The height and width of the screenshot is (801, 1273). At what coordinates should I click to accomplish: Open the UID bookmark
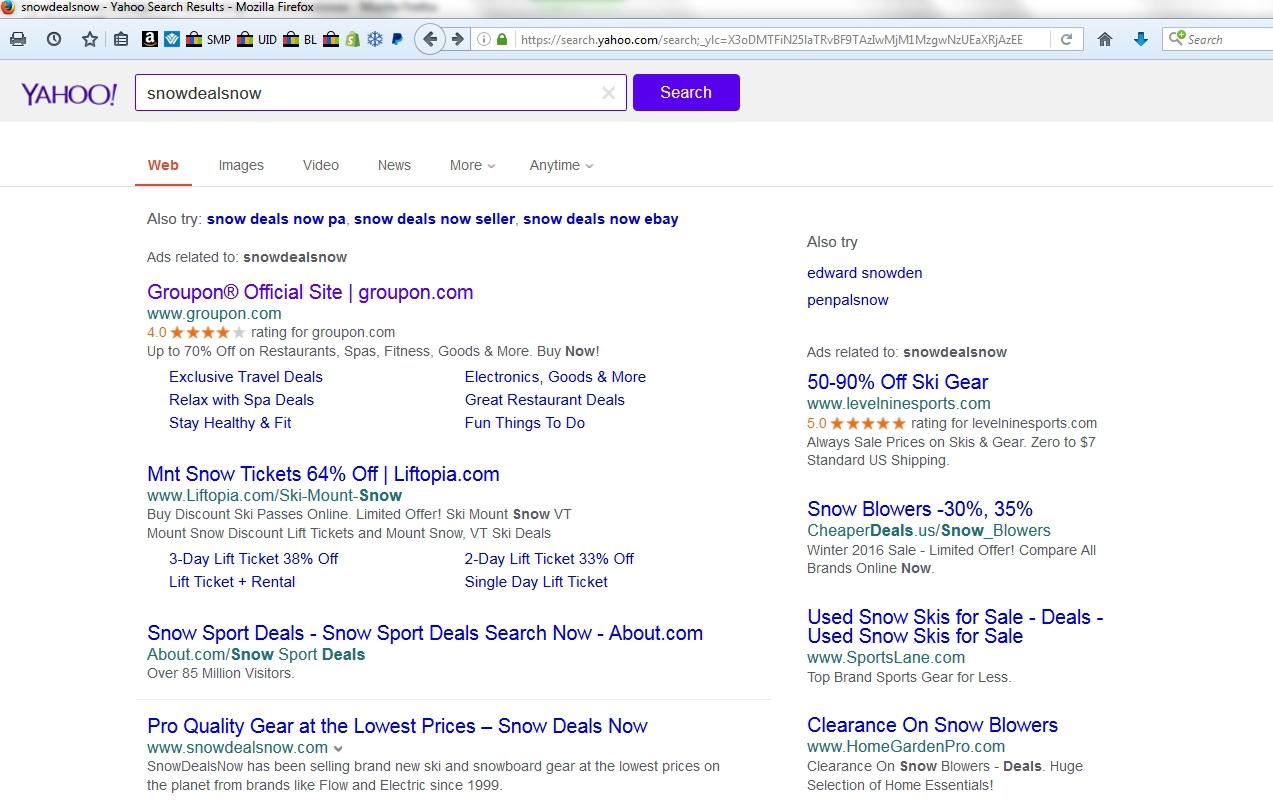point(257,40)
